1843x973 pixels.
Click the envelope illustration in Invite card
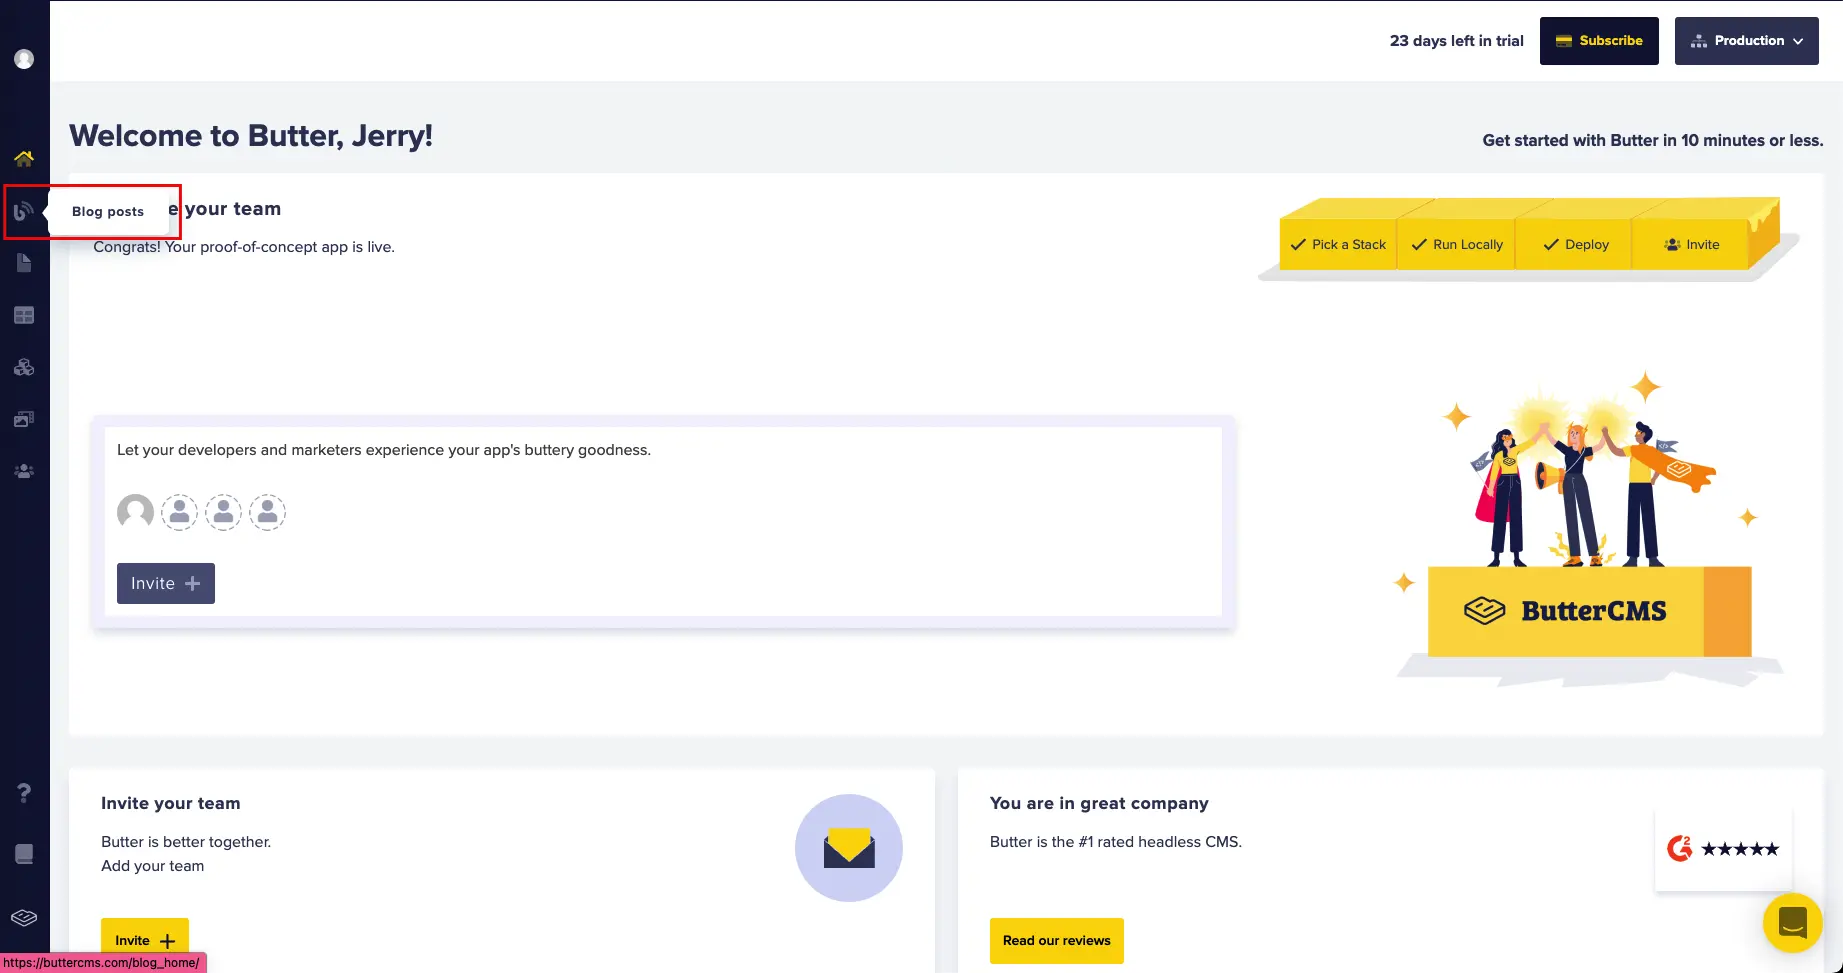click(x=849, y=848)
